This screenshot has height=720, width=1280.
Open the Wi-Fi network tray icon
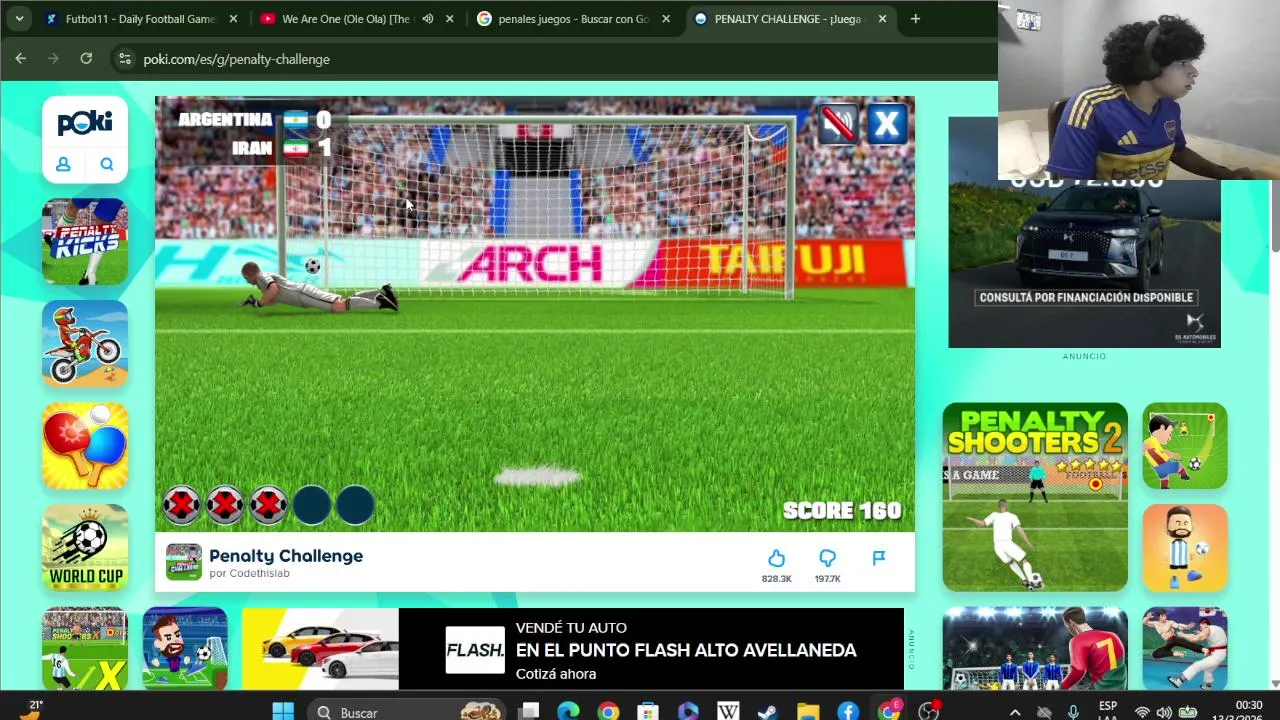[1142, 712]
